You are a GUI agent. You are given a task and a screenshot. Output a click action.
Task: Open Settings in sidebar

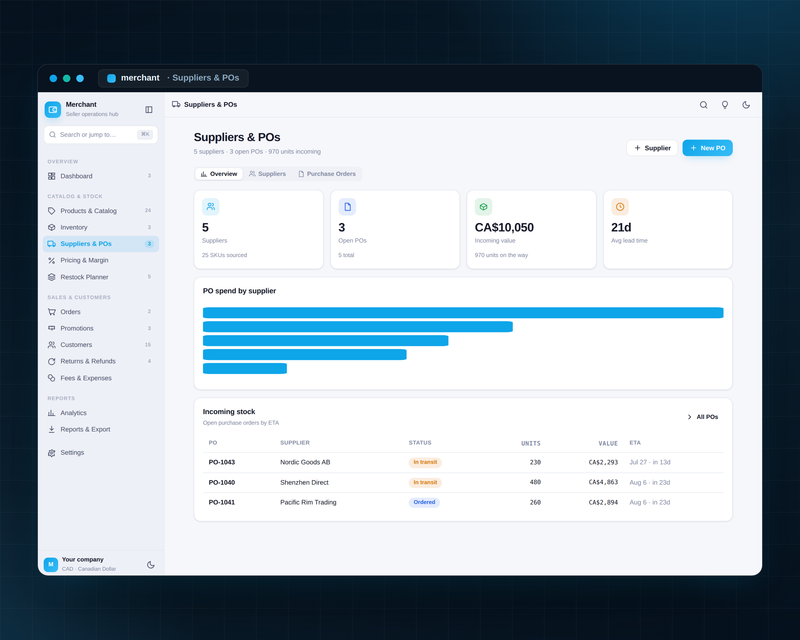tap(101, 453)
